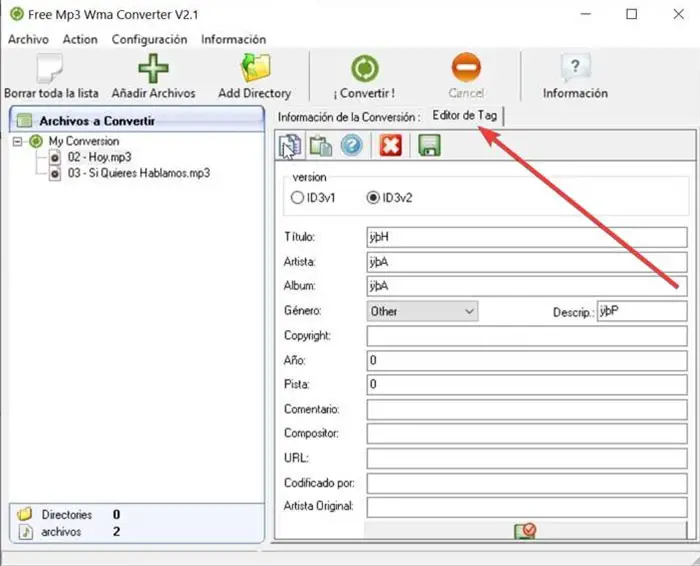Click the archivos count label
Viewport: 700px width, 566px height.
(61, 532)
